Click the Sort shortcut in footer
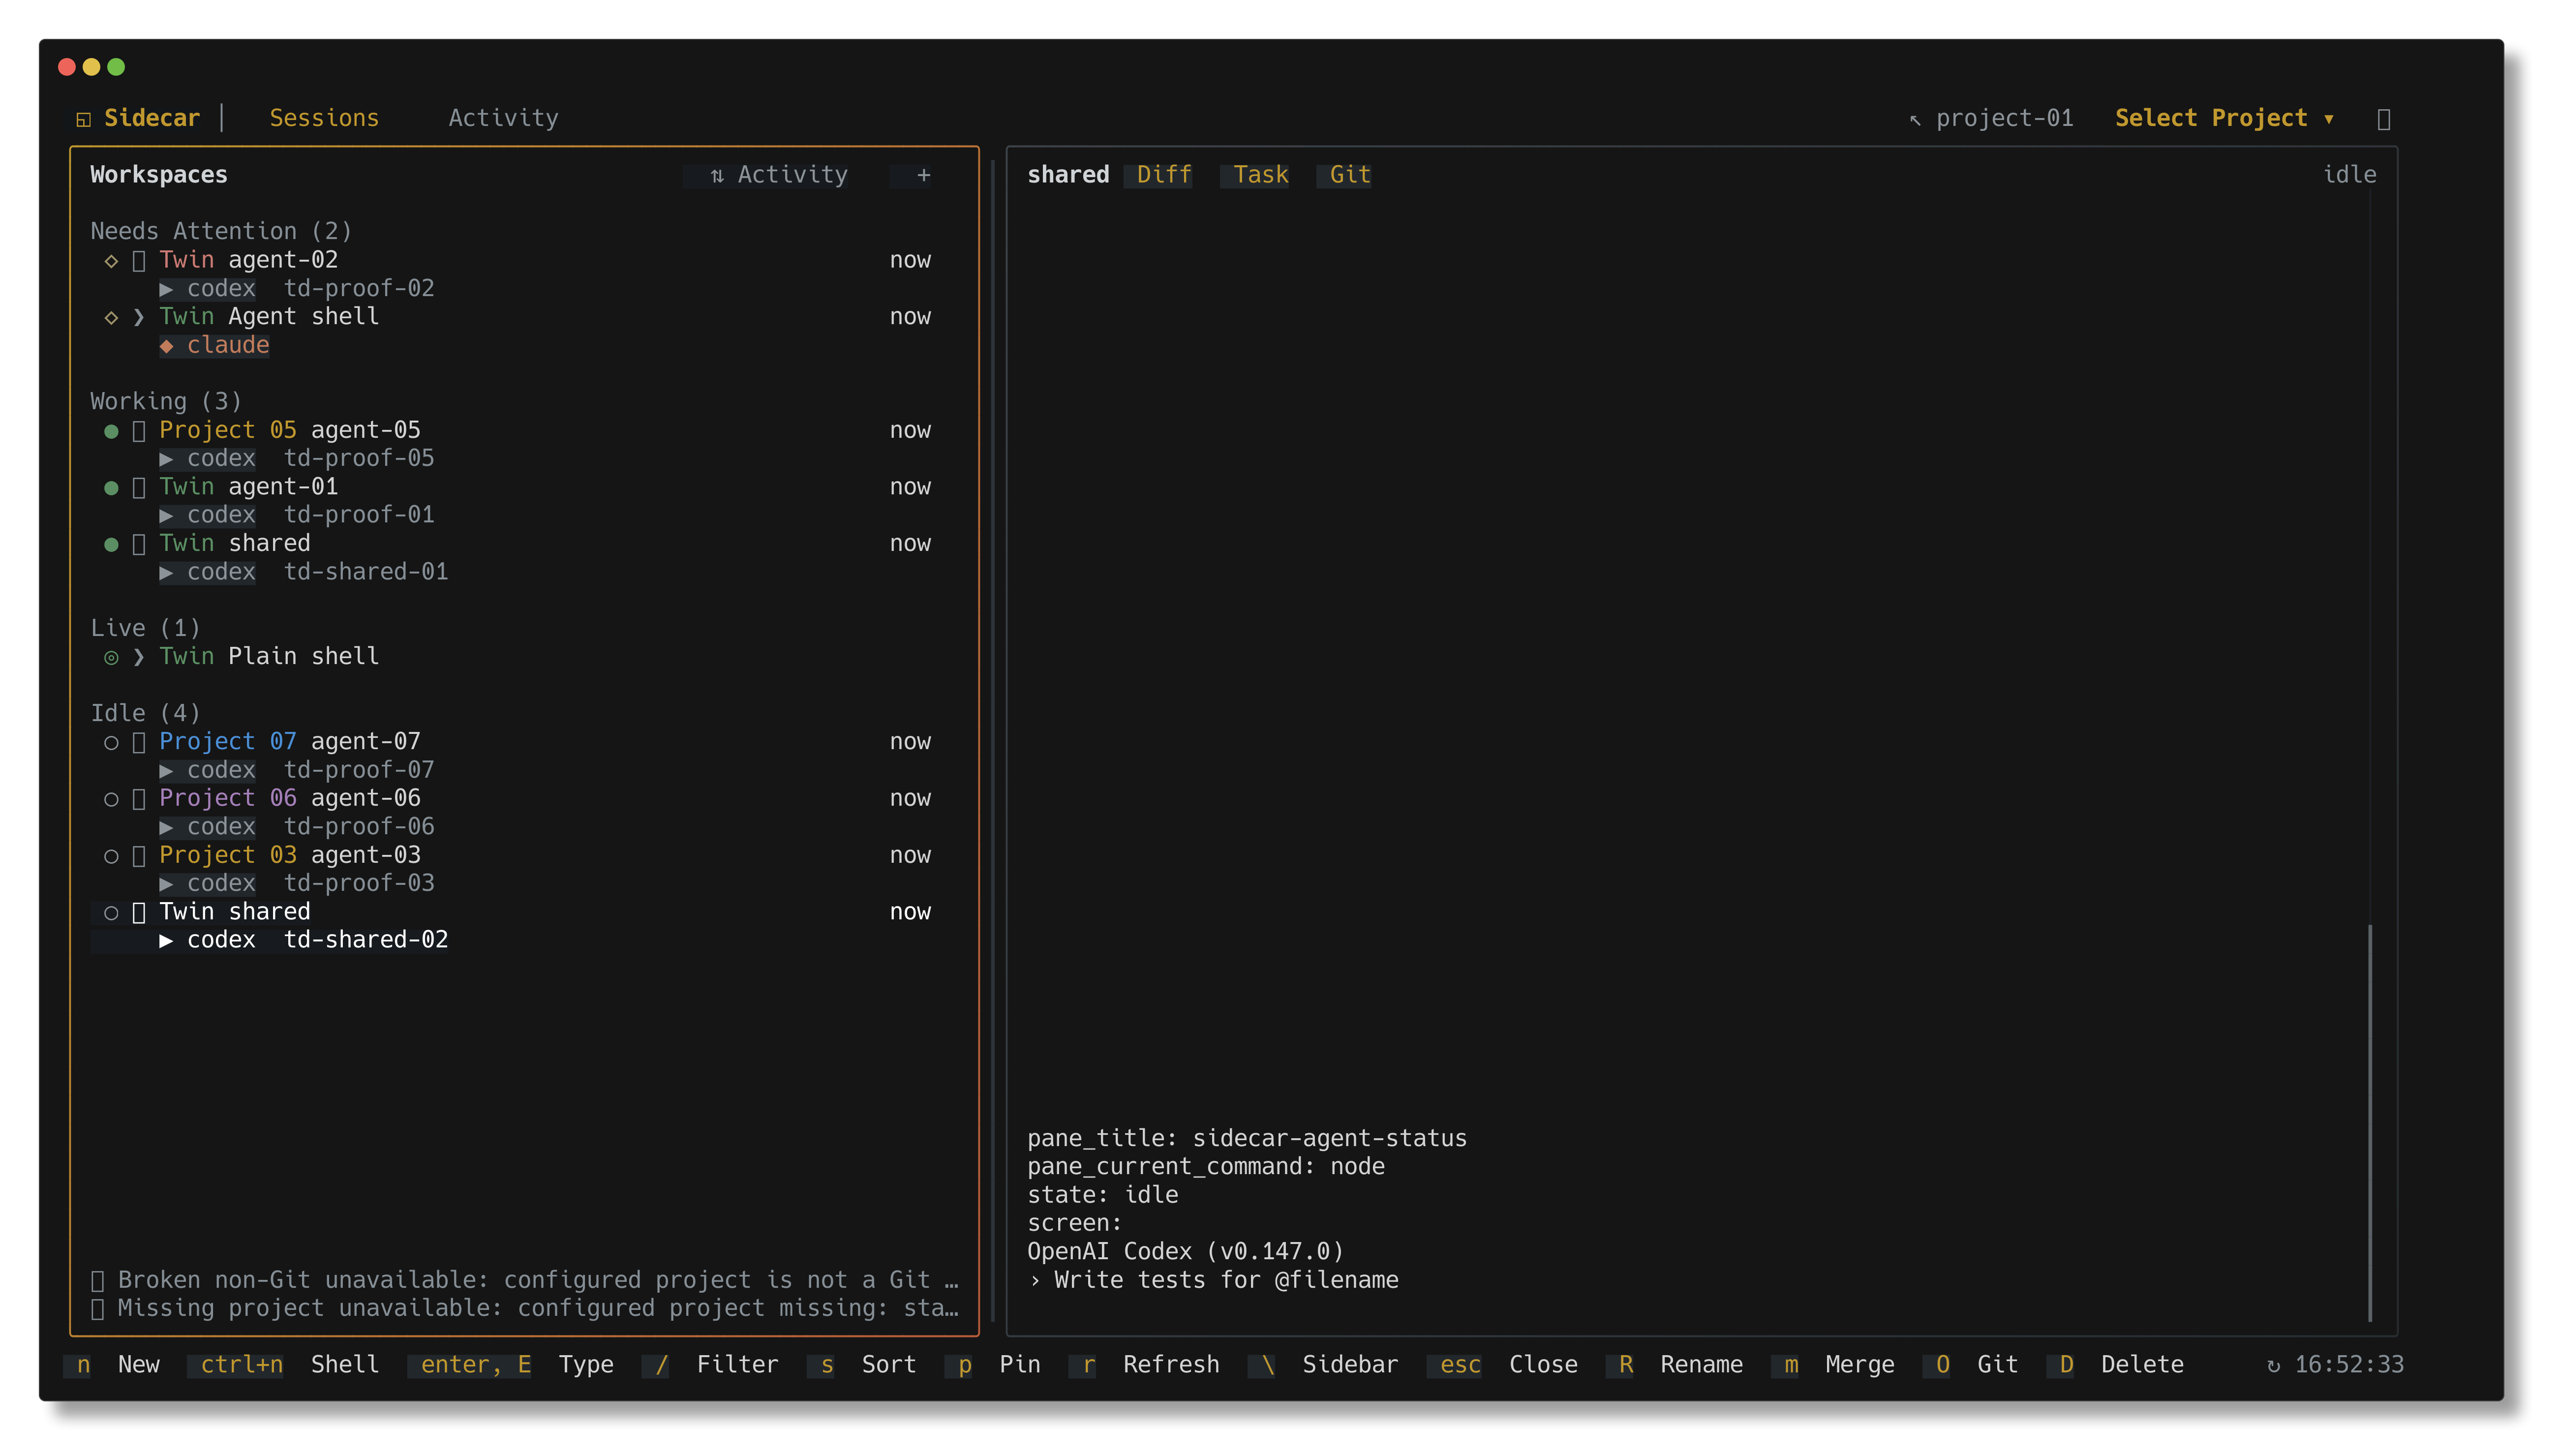The height and width of the screenshot is (1456, 2559). 863,1365
